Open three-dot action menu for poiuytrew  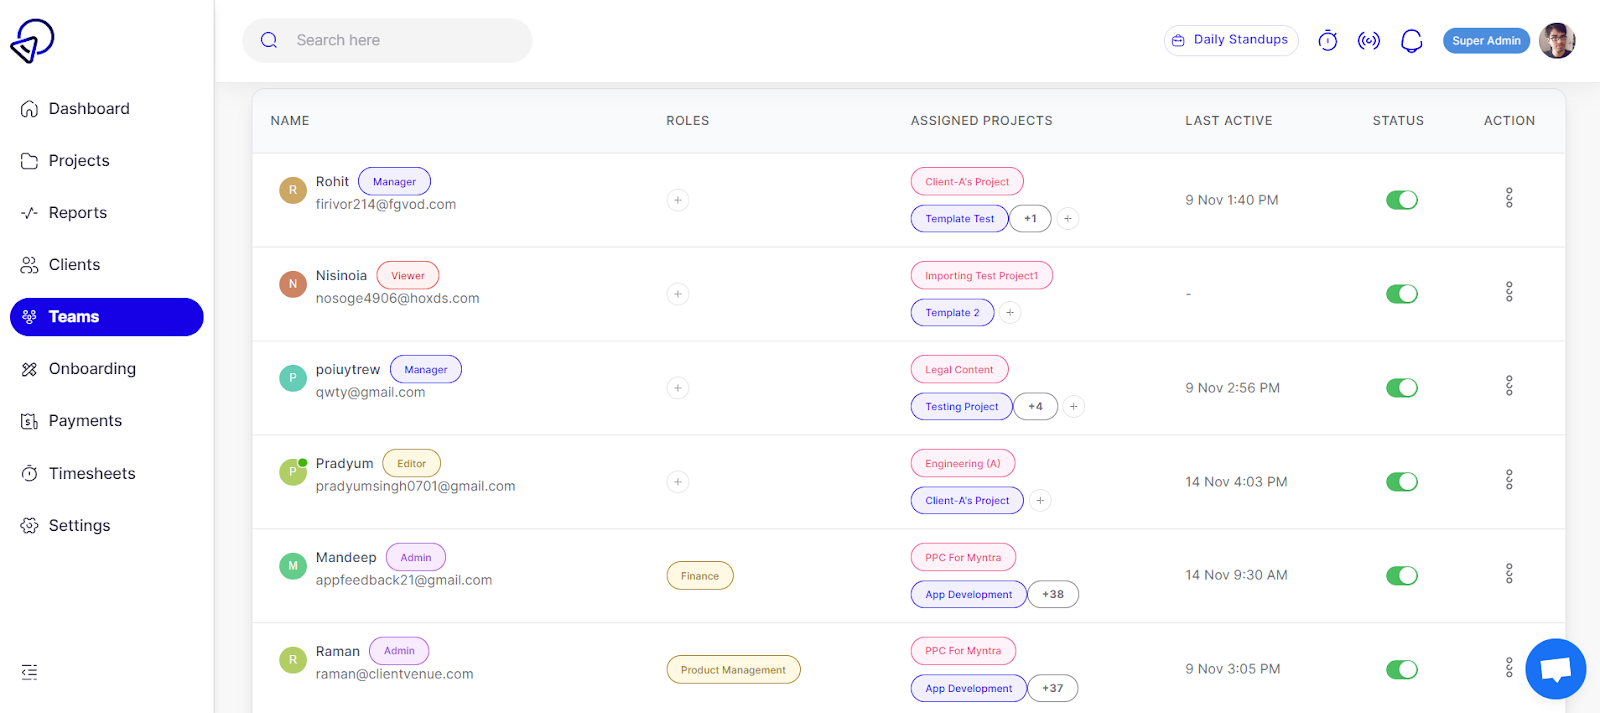point(1509,386)
